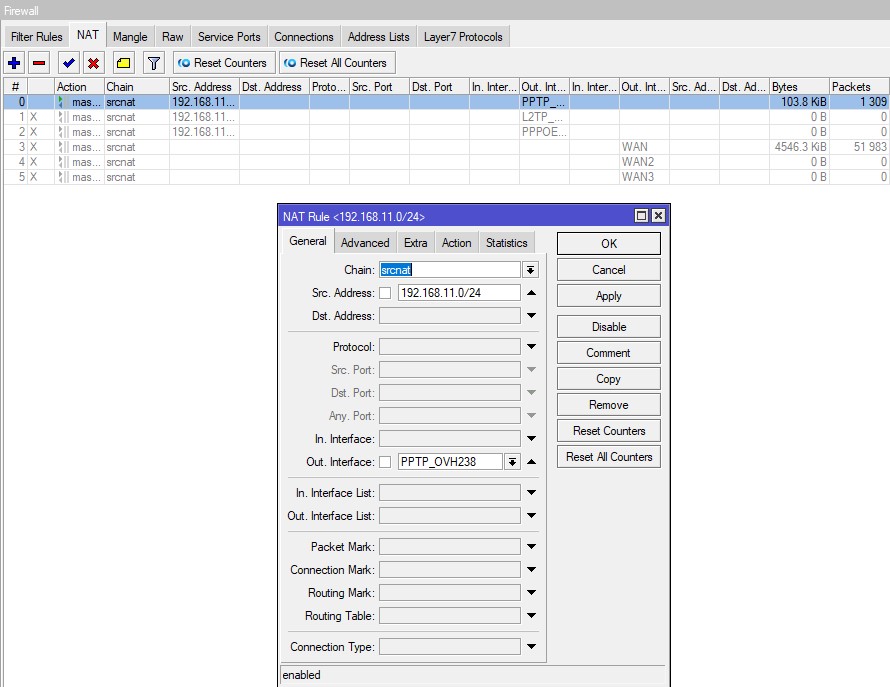Expand the Connection Mark field
The width and height of the screenshot is (890, 687).
531,569
